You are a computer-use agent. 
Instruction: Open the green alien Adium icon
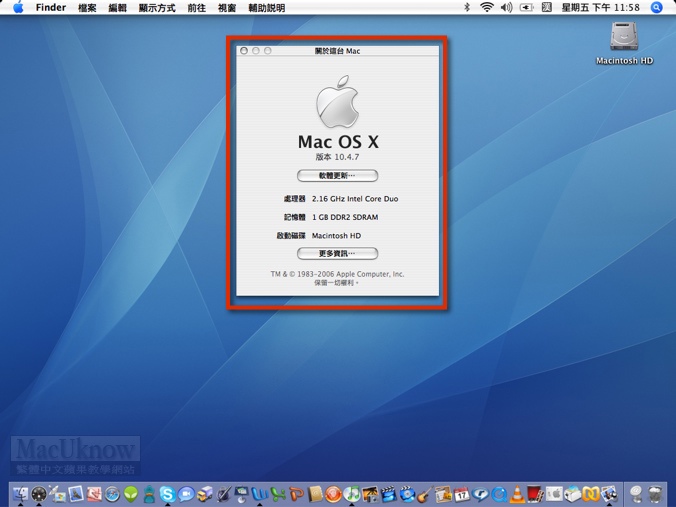(x=131, y=494)
